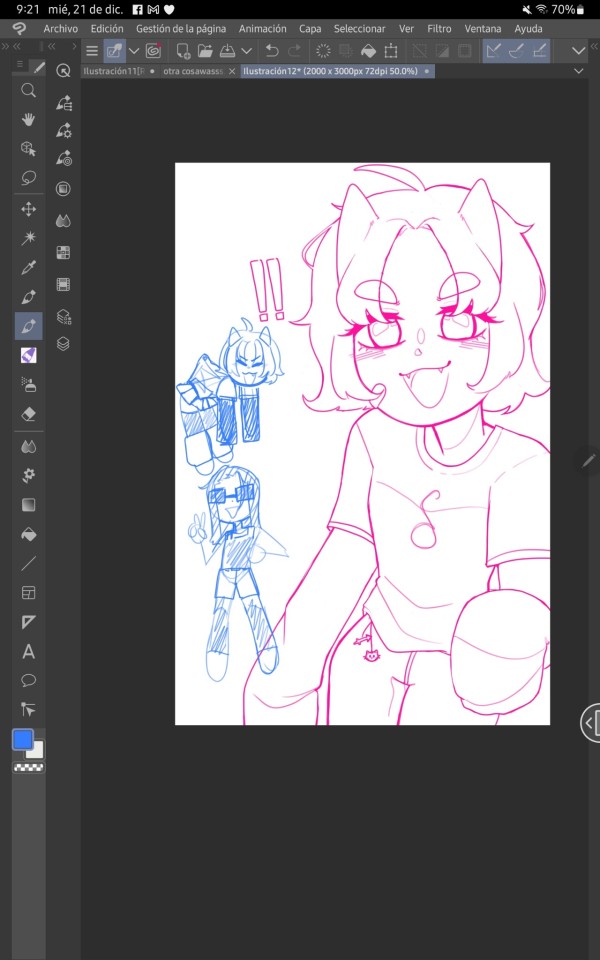Select the Move layer tool
Viewport: 600px width, 960px height.
point(28,210)
